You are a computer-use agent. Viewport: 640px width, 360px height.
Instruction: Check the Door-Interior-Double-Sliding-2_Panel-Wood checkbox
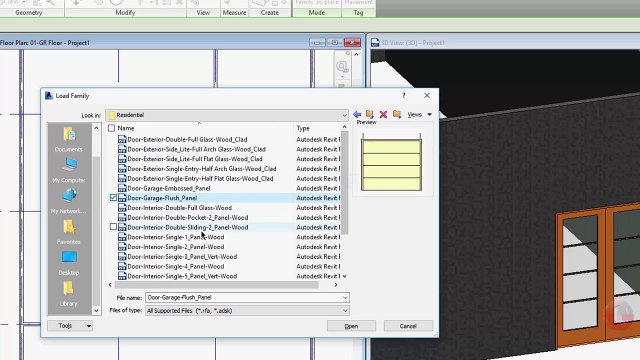click(x=113, y=227)
